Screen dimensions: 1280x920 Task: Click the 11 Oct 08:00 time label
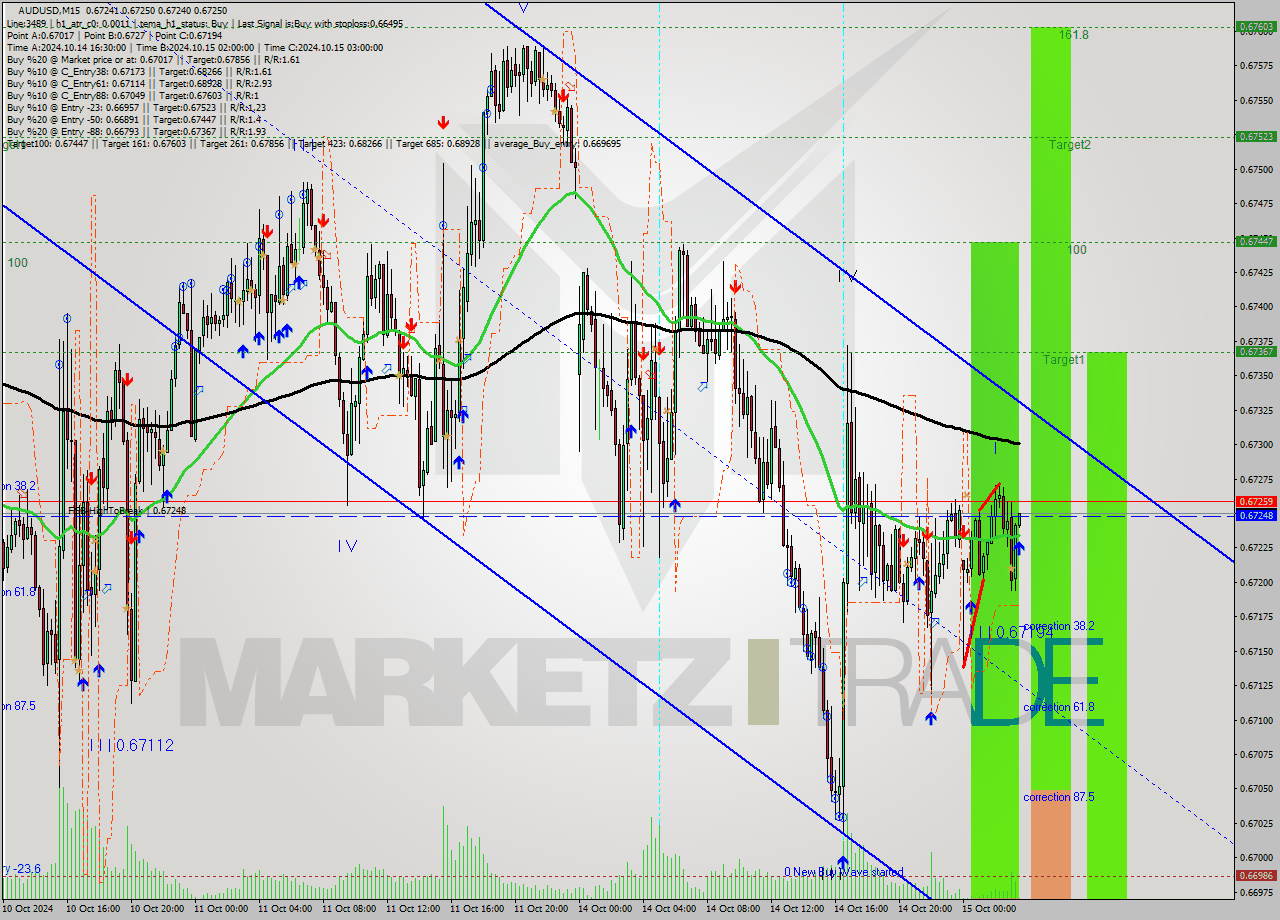click(x=349, y=909)
